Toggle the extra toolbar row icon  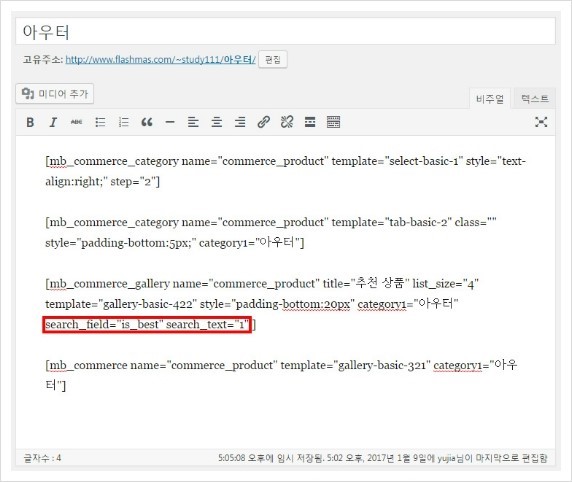pos(333,122)
